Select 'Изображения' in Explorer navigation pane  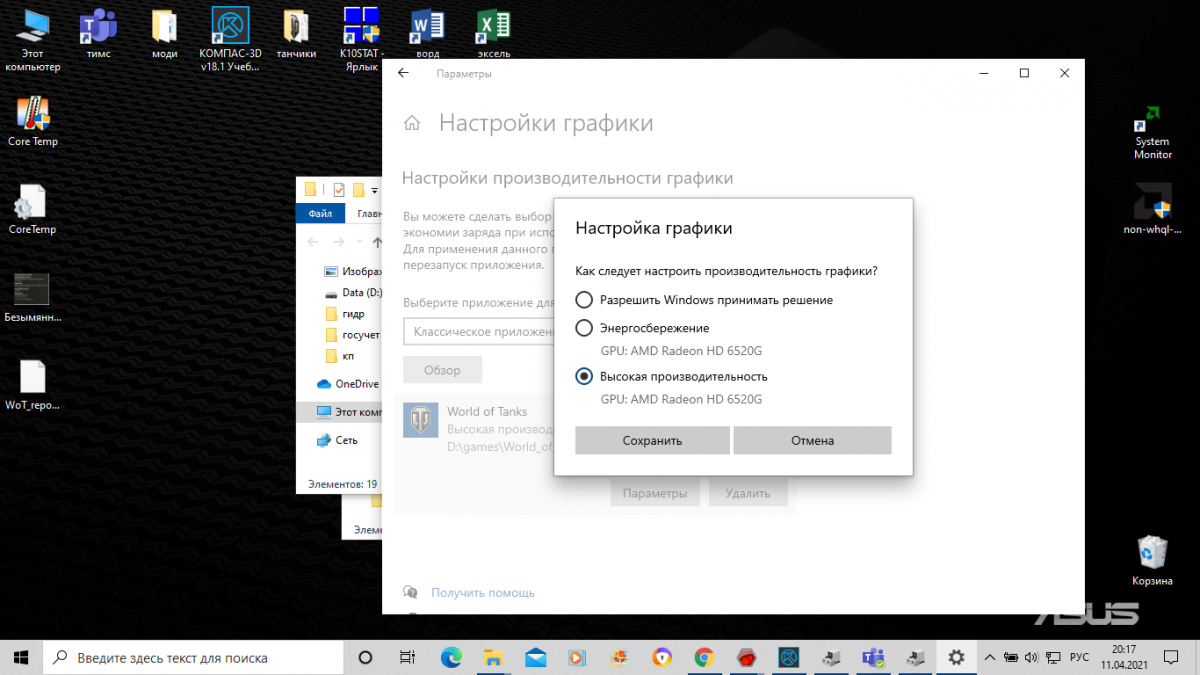(x=354, y=271)
